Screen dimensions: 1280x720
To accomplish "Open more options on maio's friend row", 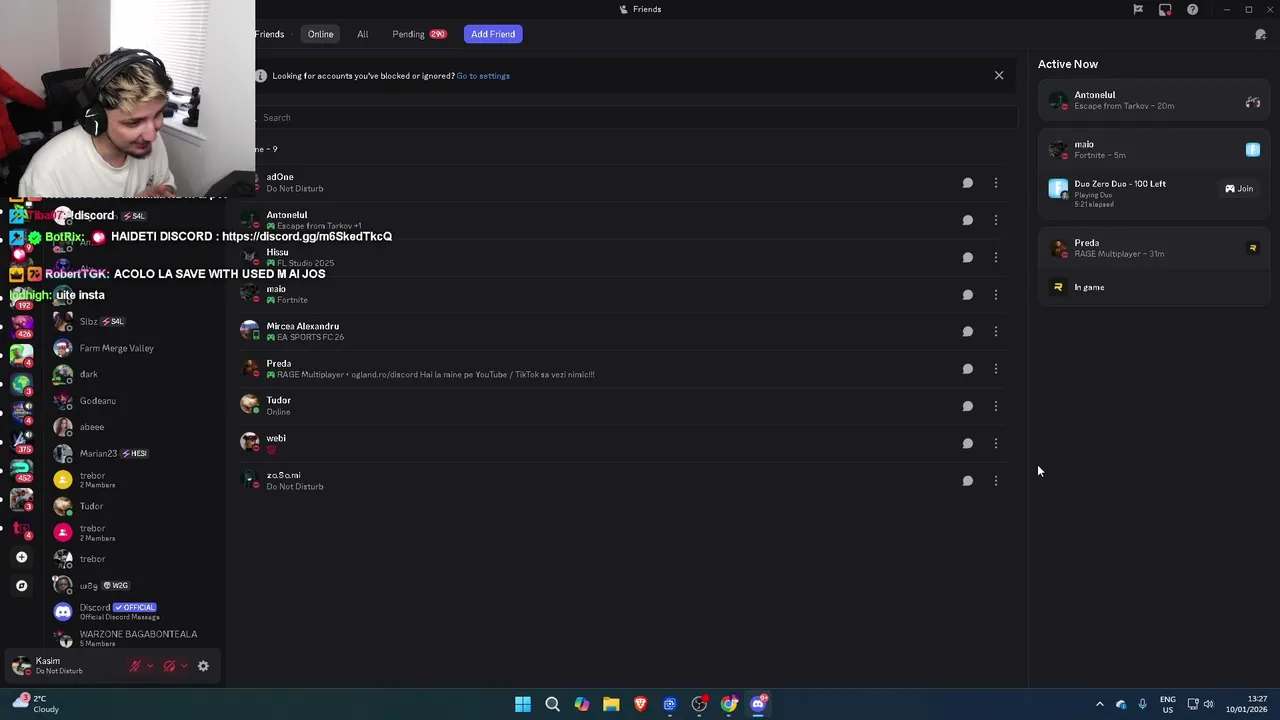I will pyautogui.click(x=996, y=295).
